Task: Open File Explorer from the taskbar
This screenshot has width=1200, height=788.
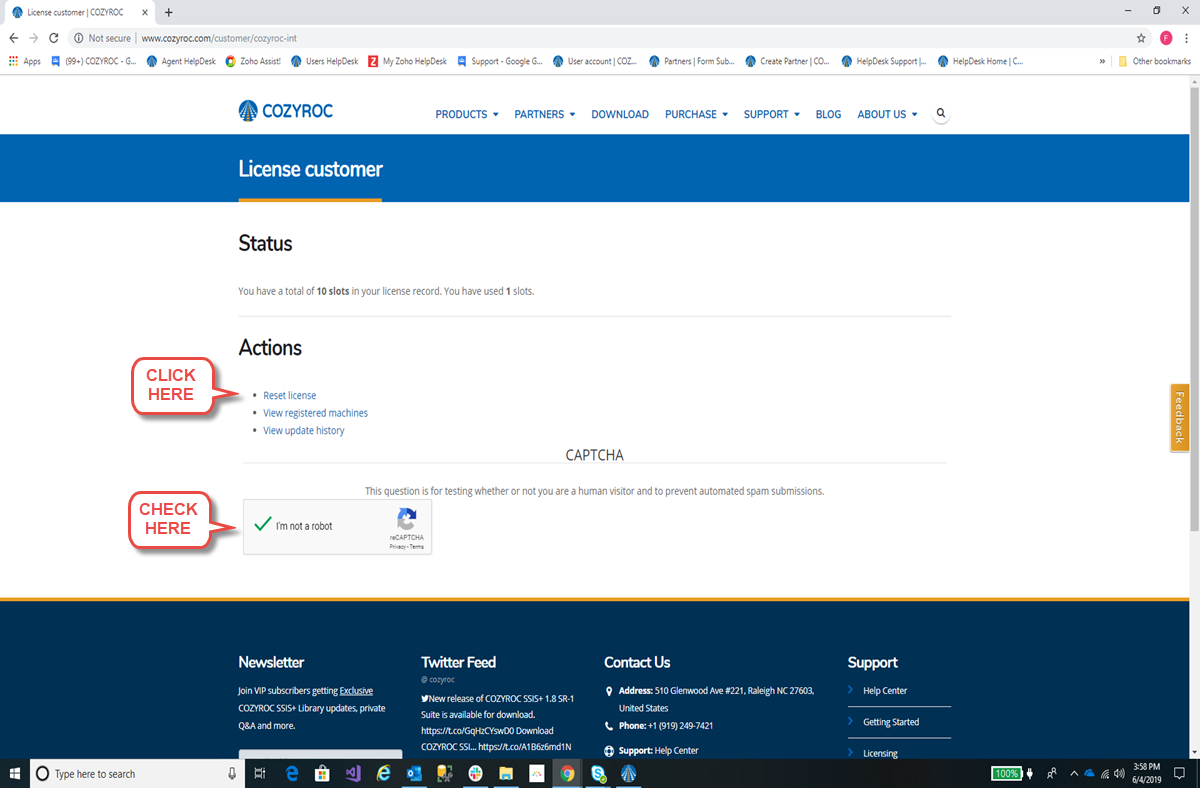Action: [x=506, y=773]
